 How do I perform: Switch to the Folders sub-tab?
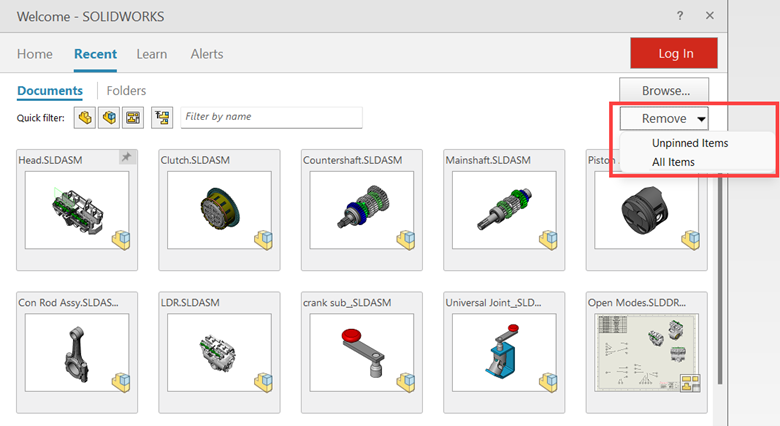(126, 91)
